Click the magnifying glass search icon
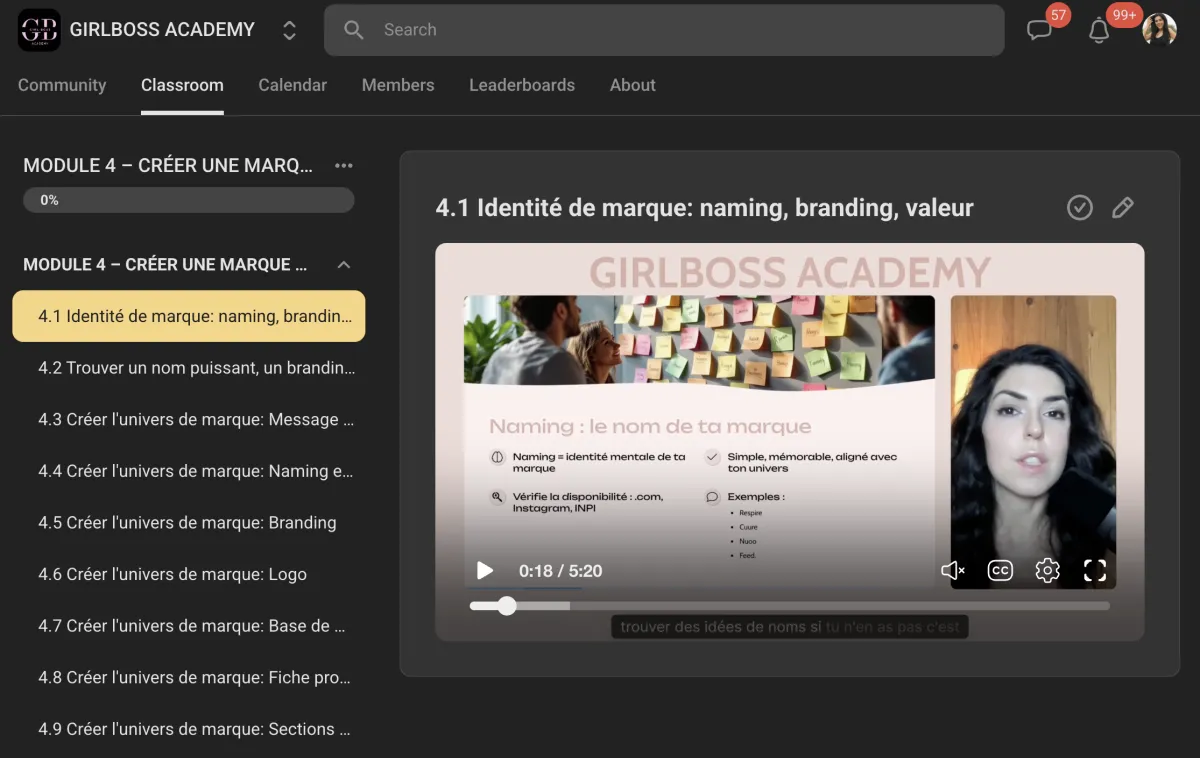The height and width of the screenshot is (758, 1200). (x=353, y=30)
